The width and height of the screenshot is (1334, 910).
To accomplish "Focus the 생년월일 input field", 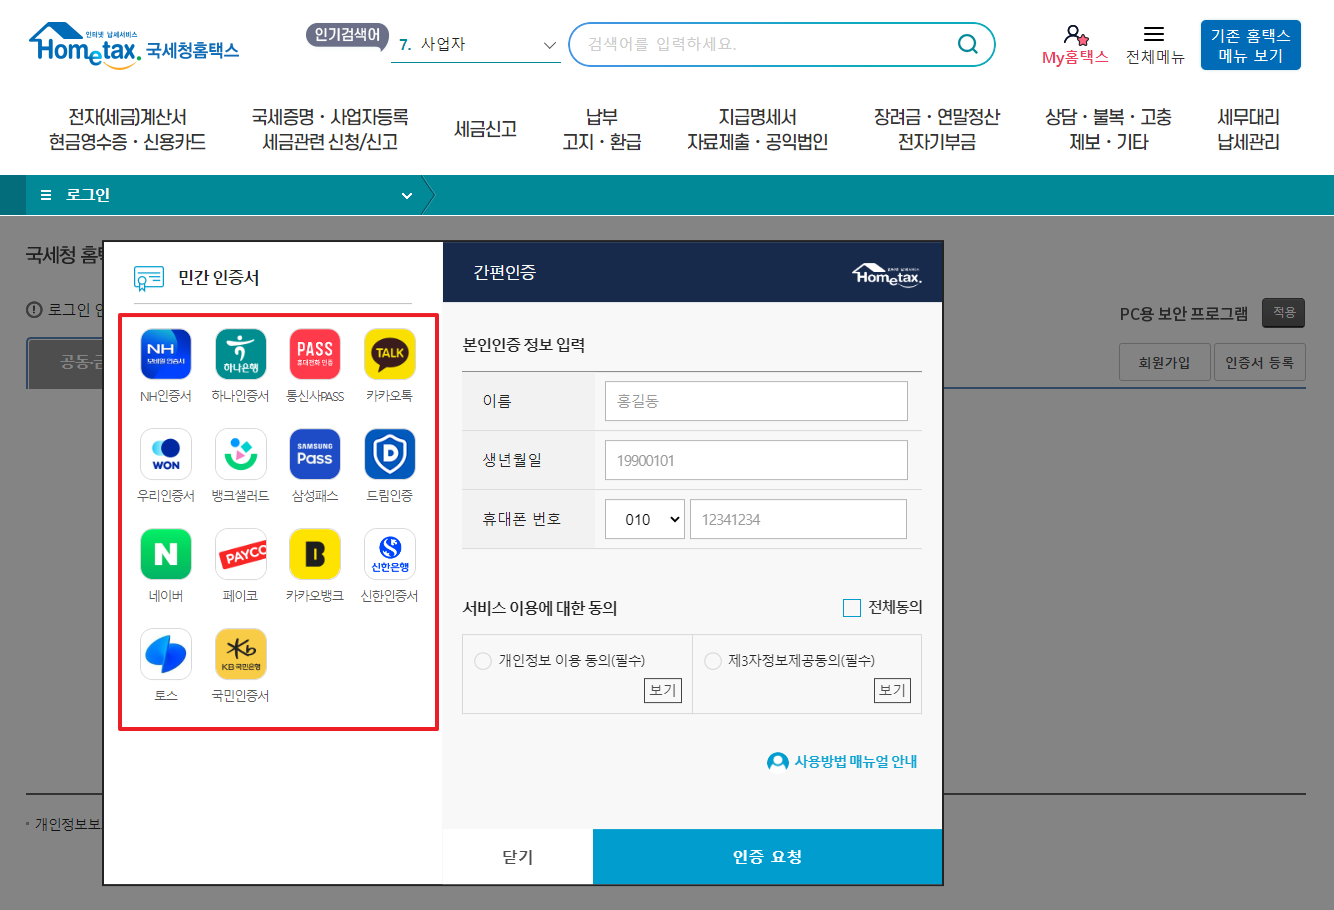I will pyautogui.click(x=756, y=460).
